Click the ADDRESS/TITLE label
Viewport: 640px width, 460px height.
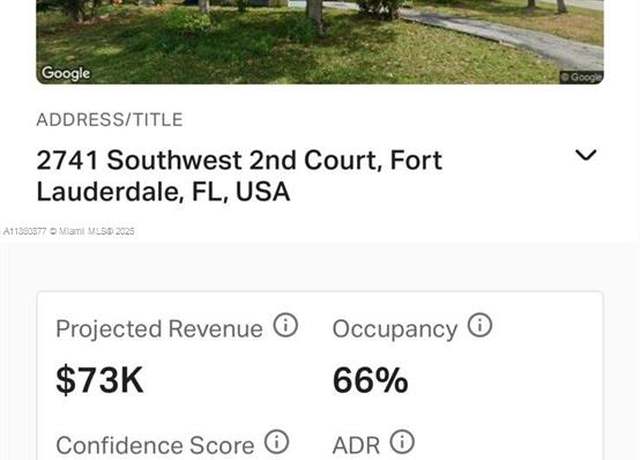(109, 120)
